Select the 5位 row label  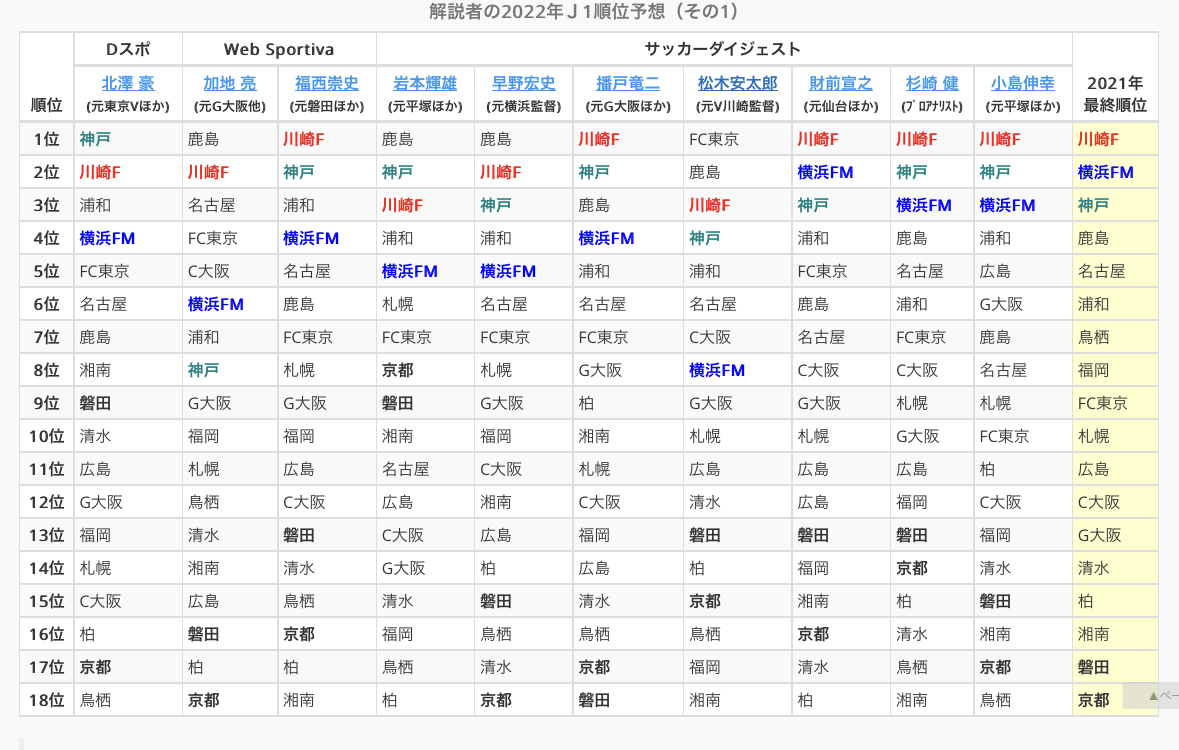pos(46,272)
